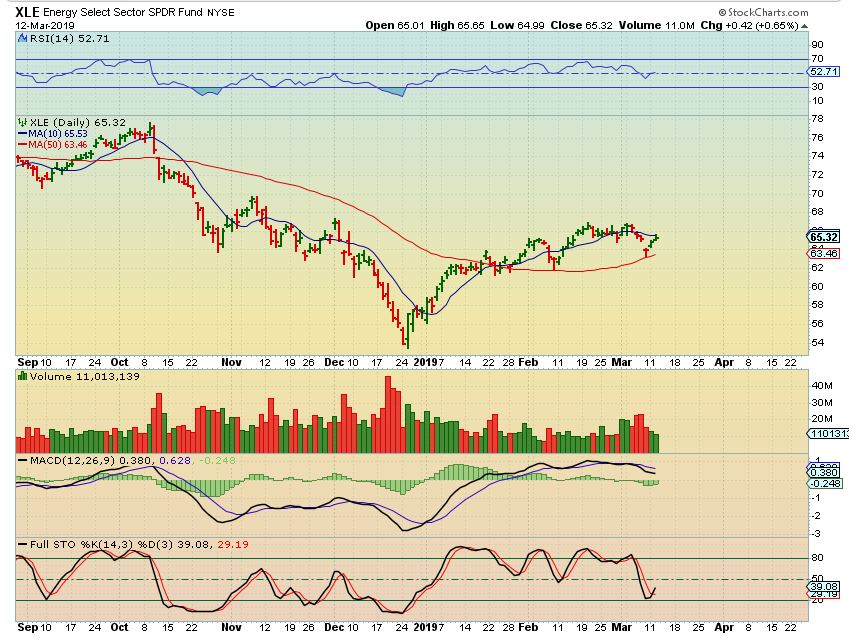Image resolution: width=853 pixels, height=640 pixels.
Task: Click the XLE (Daily) 65.32 legend
Action: coord(78,122)
